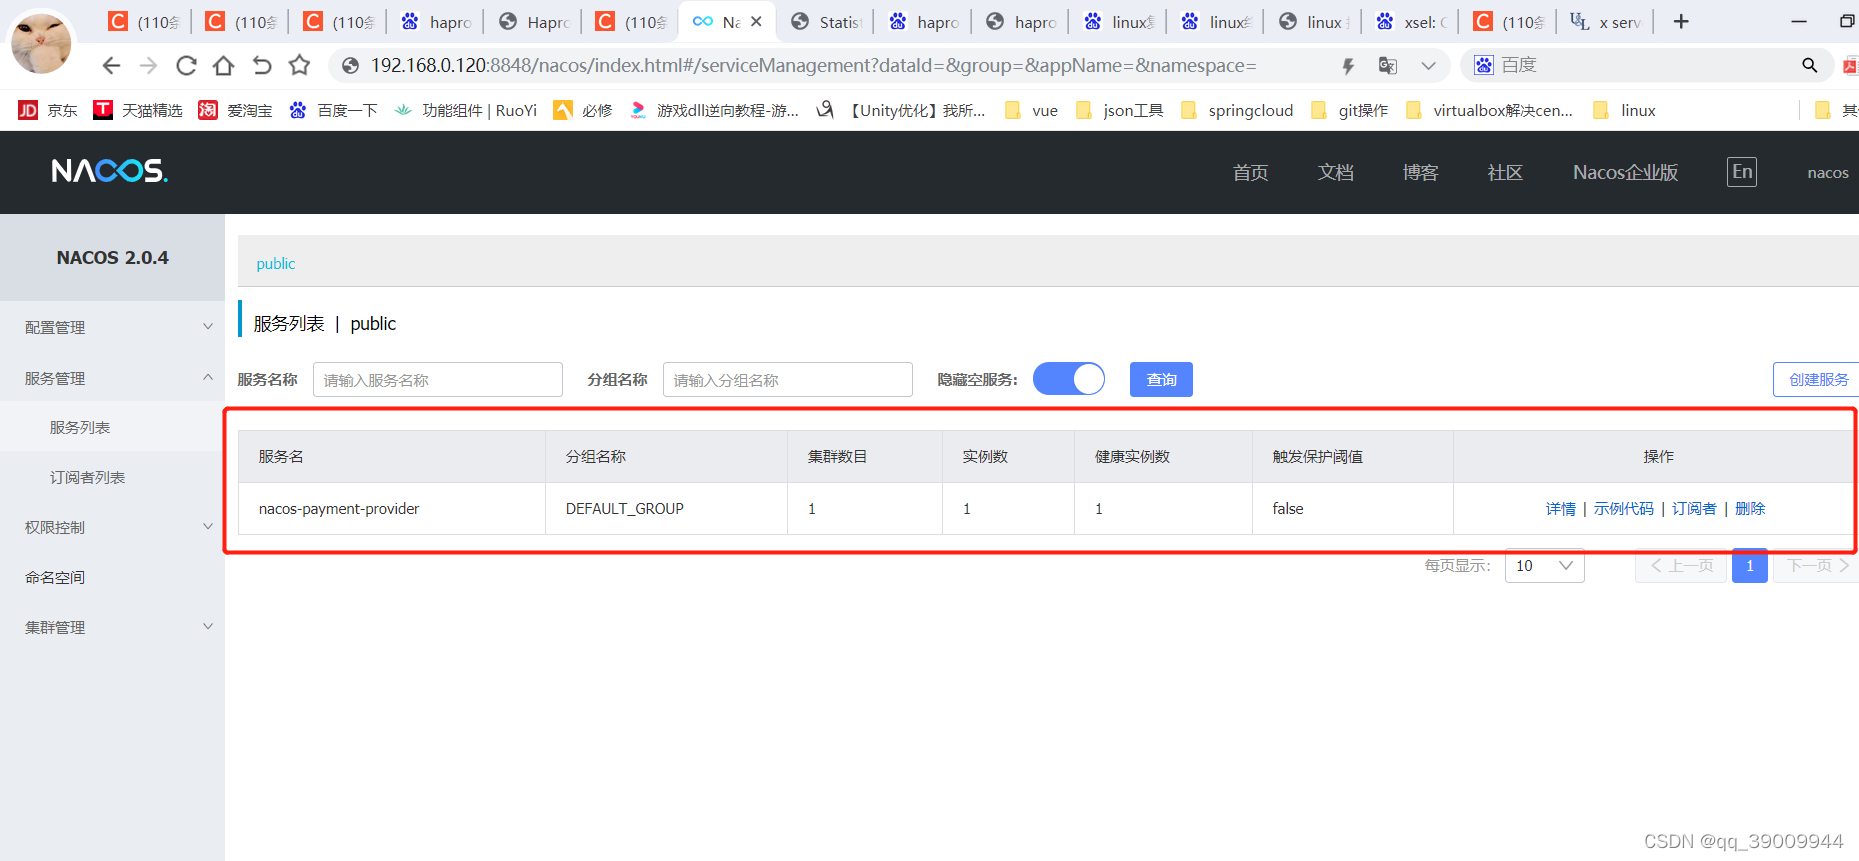Viewport: 1859px width, 861px height.
Task: Open the page translate icon
Action: point(1387,66)
